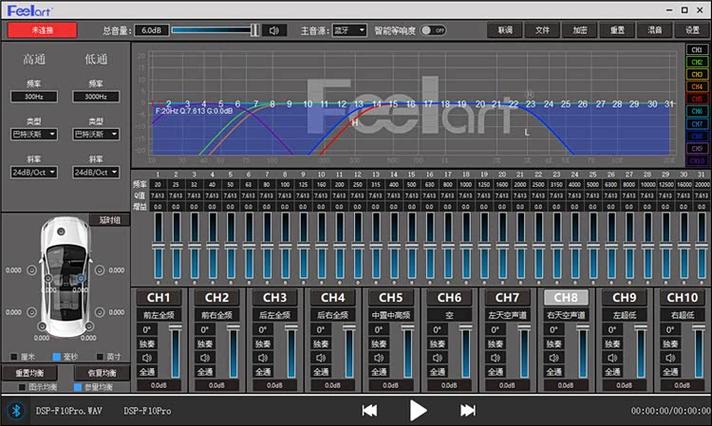Screen dimensions: 712x426
Task: Select upper-left outside speaker beside car
Action: point(32,270)
